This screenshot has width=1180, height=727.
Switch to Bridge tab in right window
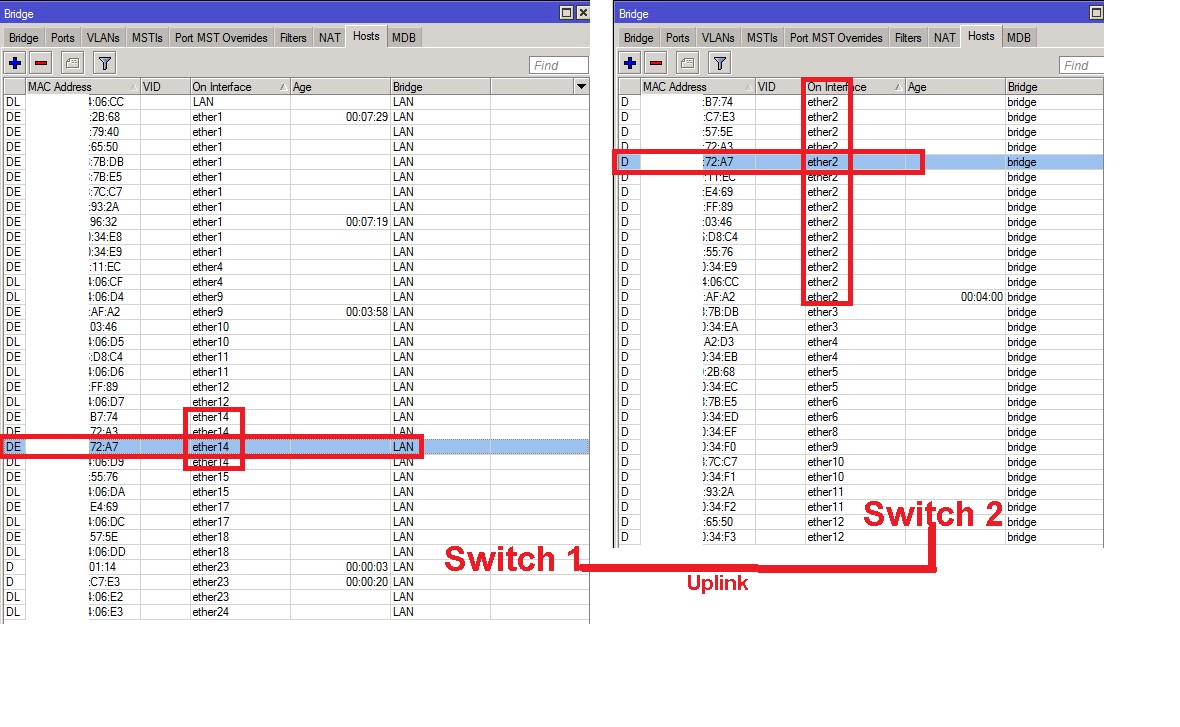[638, 38]
